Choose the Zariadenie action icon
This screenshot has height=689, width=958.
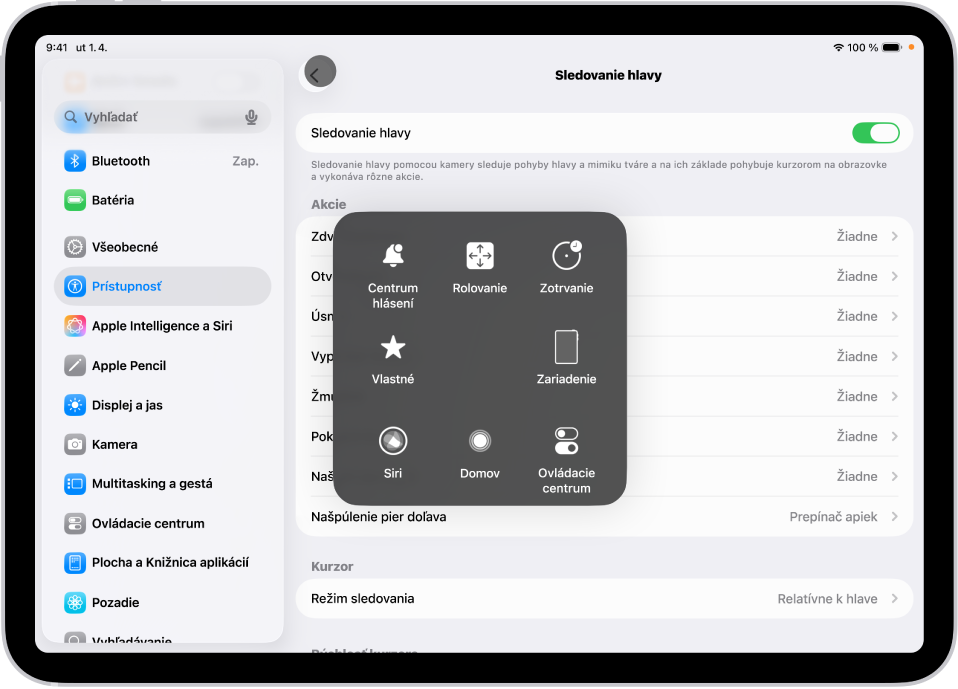[x=566, y=347]
